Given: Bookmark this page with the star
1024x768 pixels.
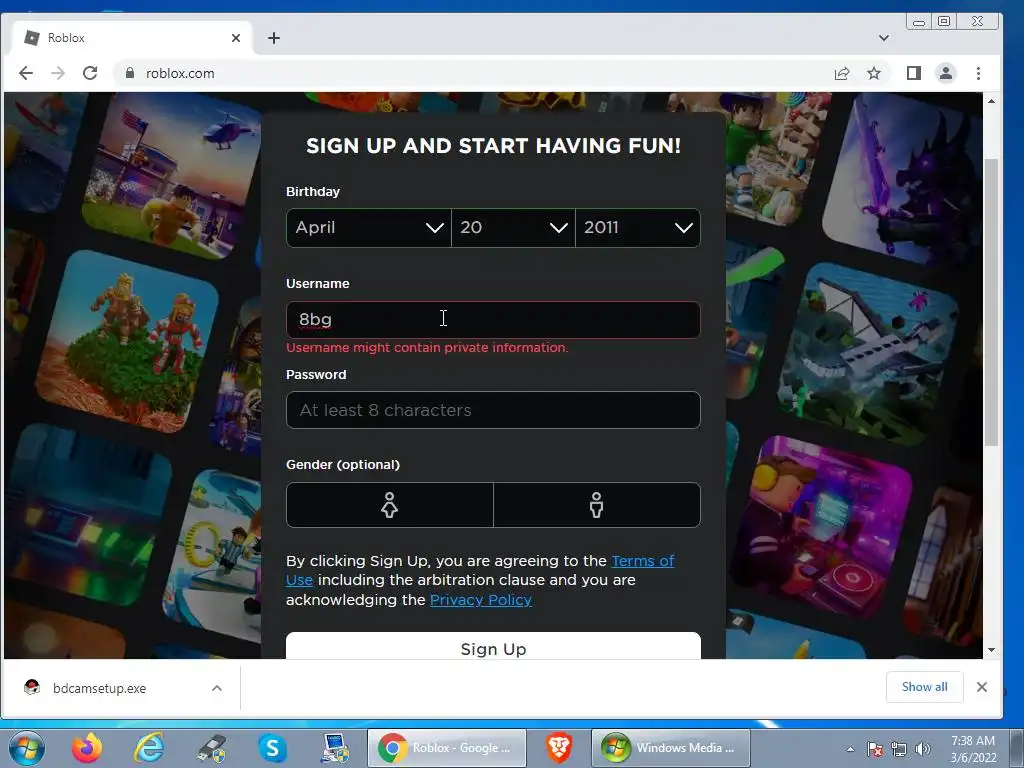Looking at the screenshot, I should pyautogui.click(x=874, y=73).
